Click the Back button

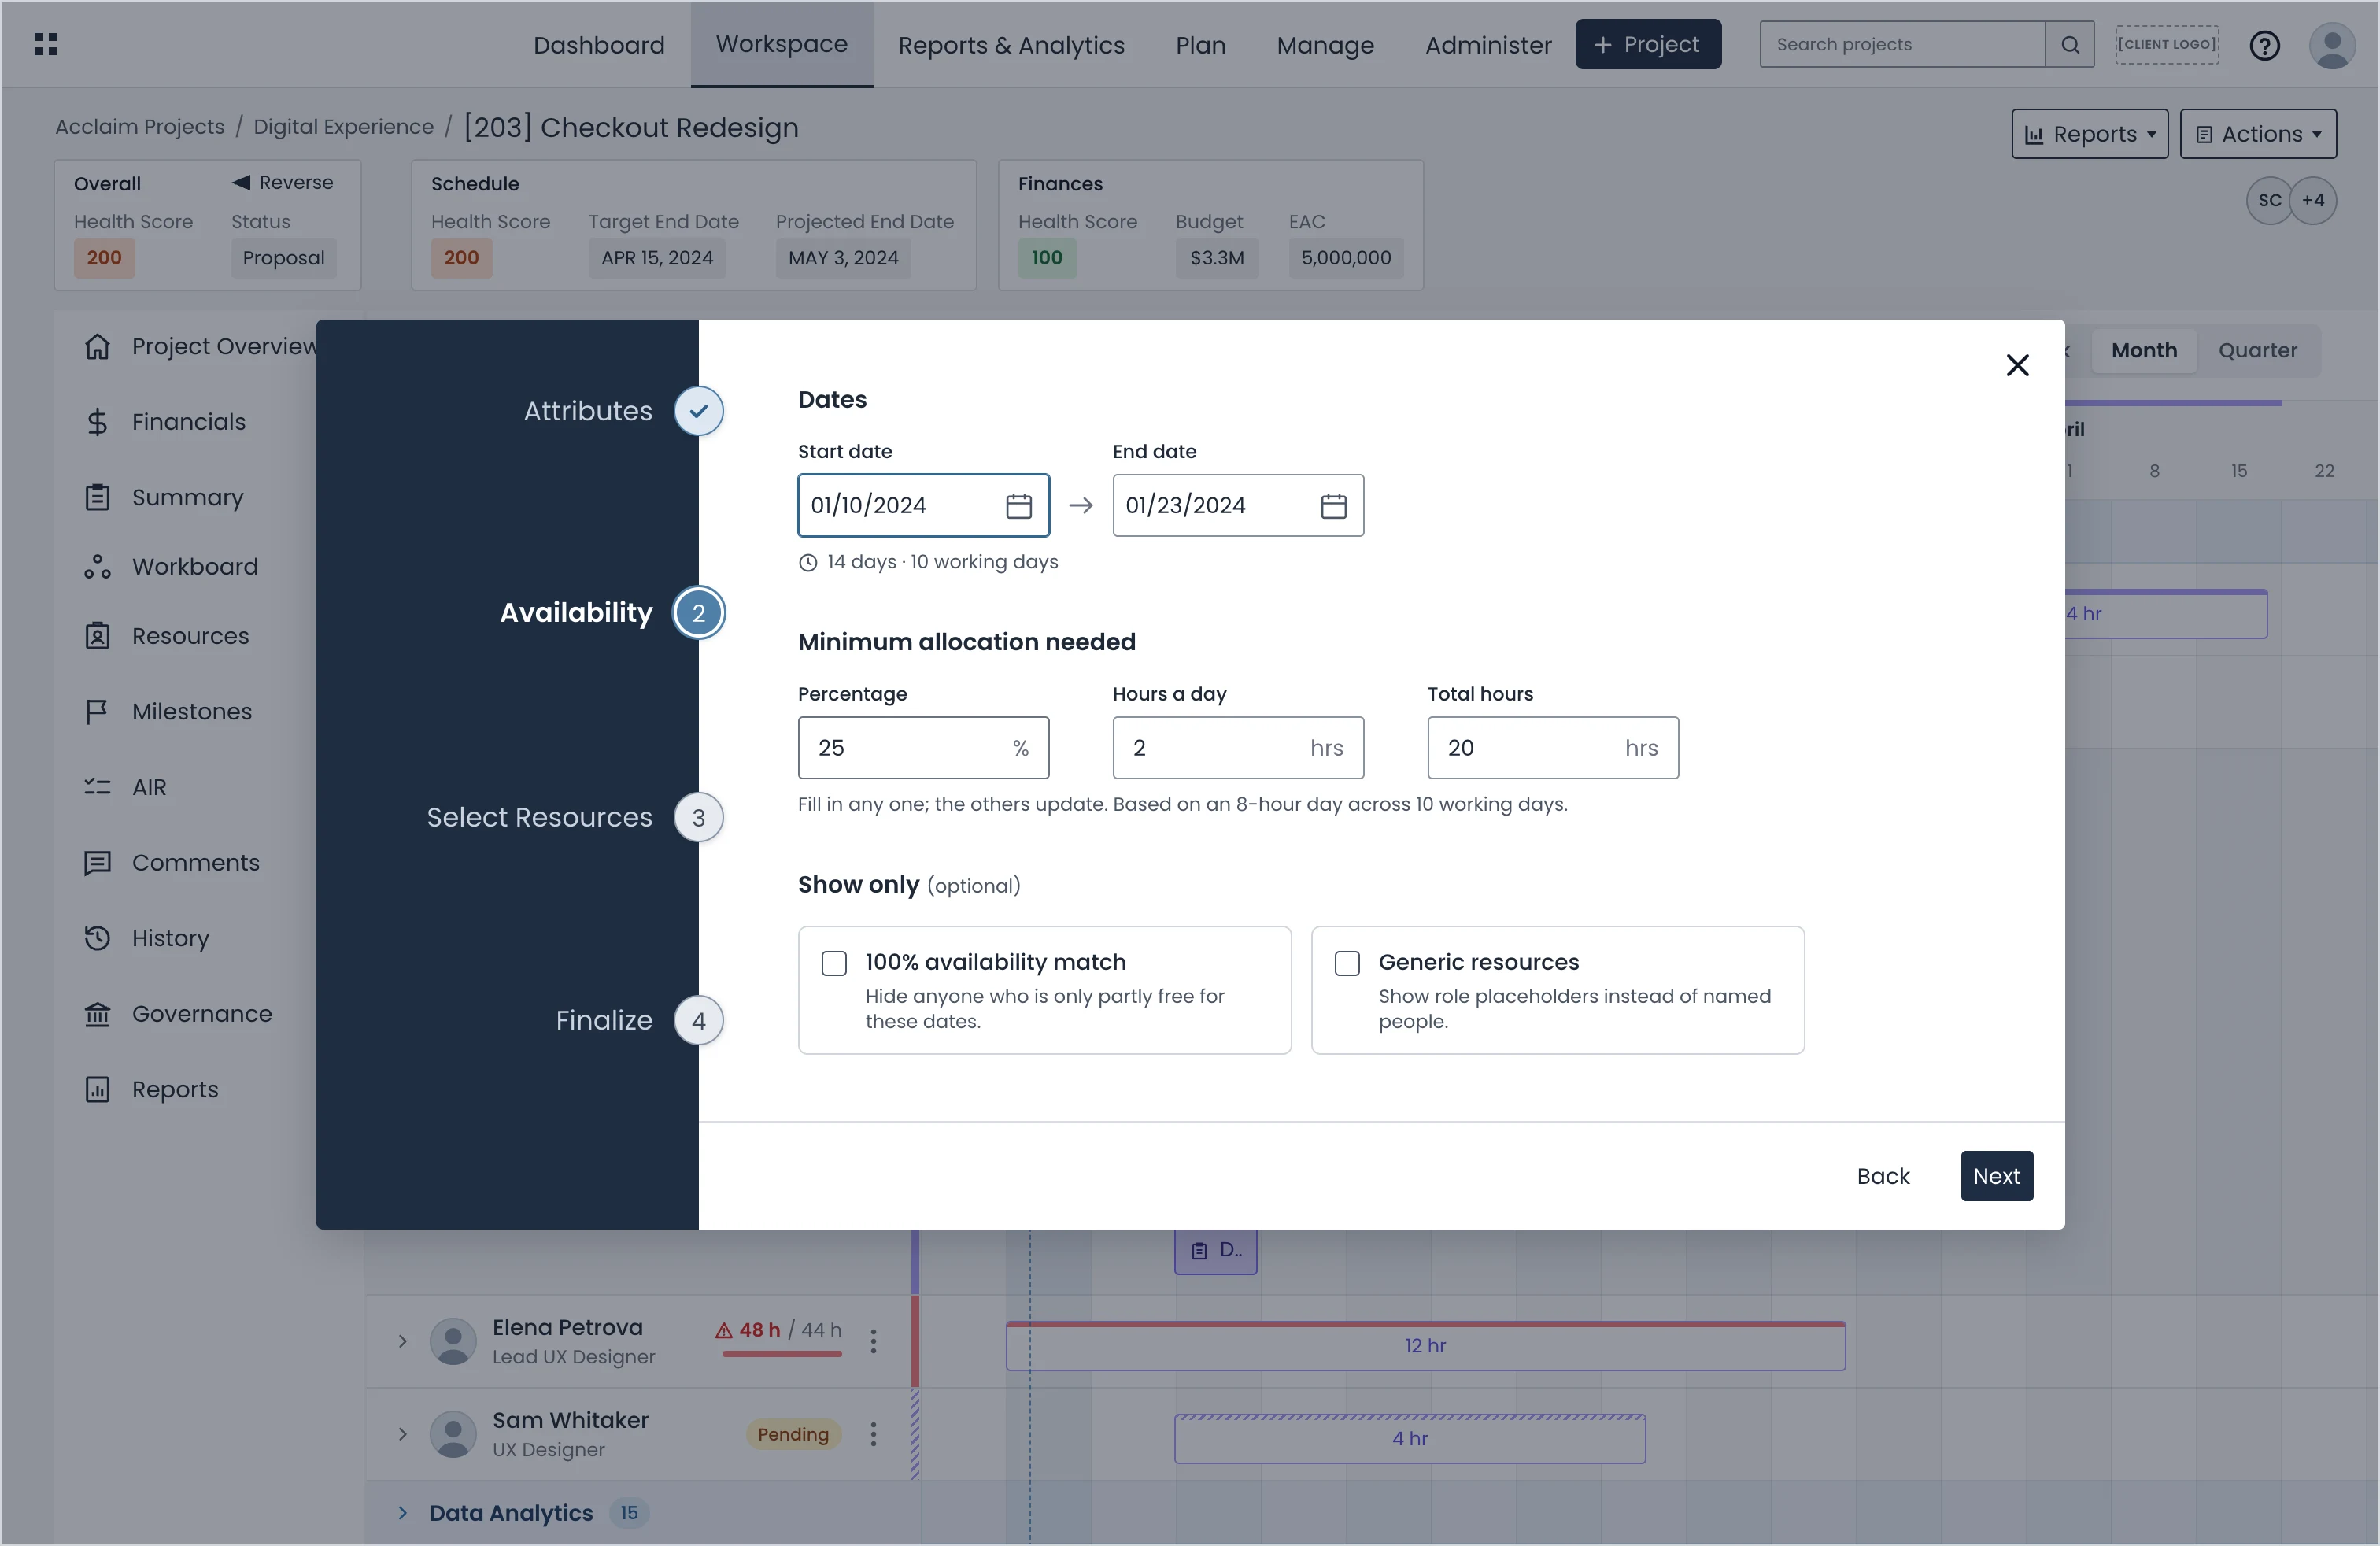1882,1176
